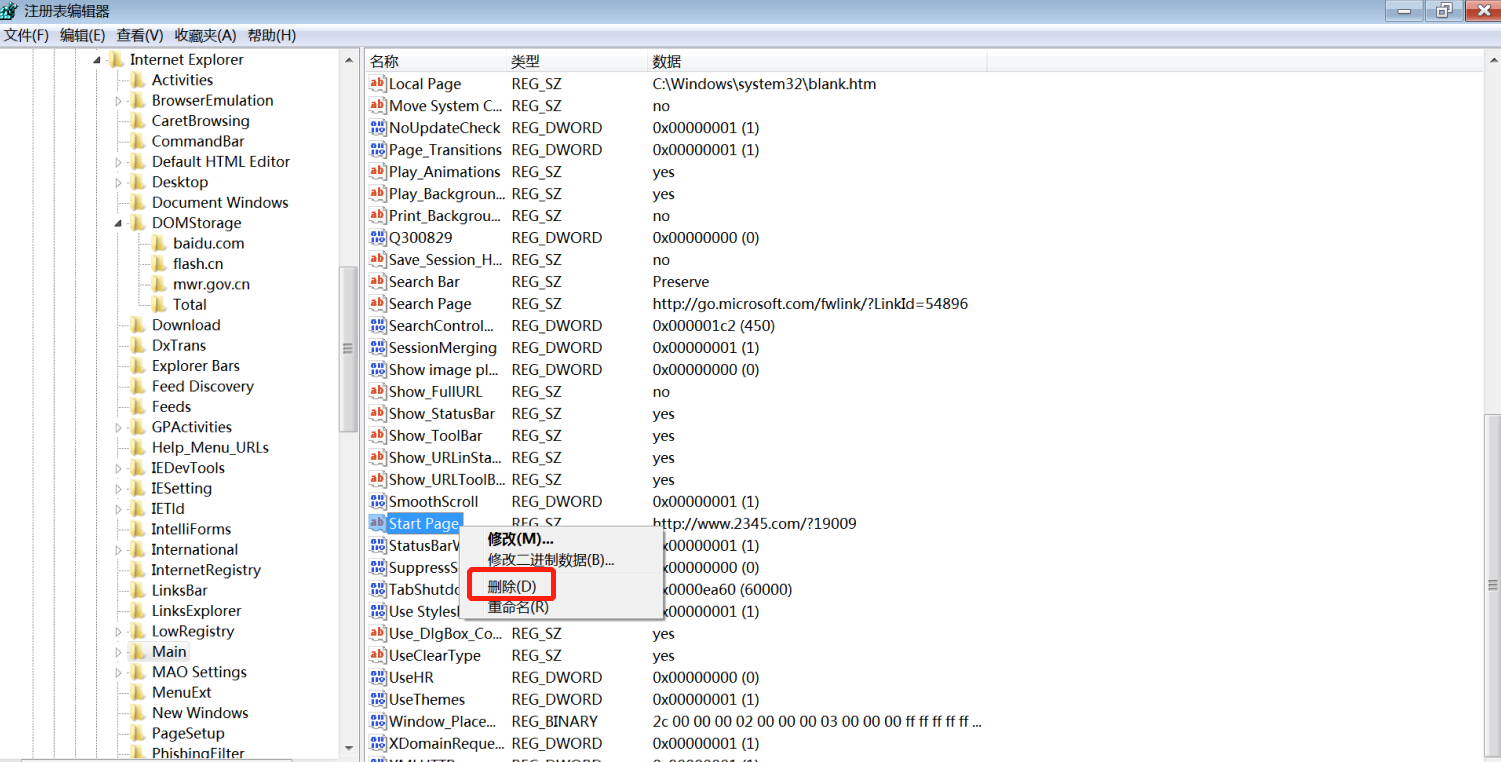Click the string icon beside Start Page
The height and width of the screenshot is (762, 1501).
pos(378,523)
